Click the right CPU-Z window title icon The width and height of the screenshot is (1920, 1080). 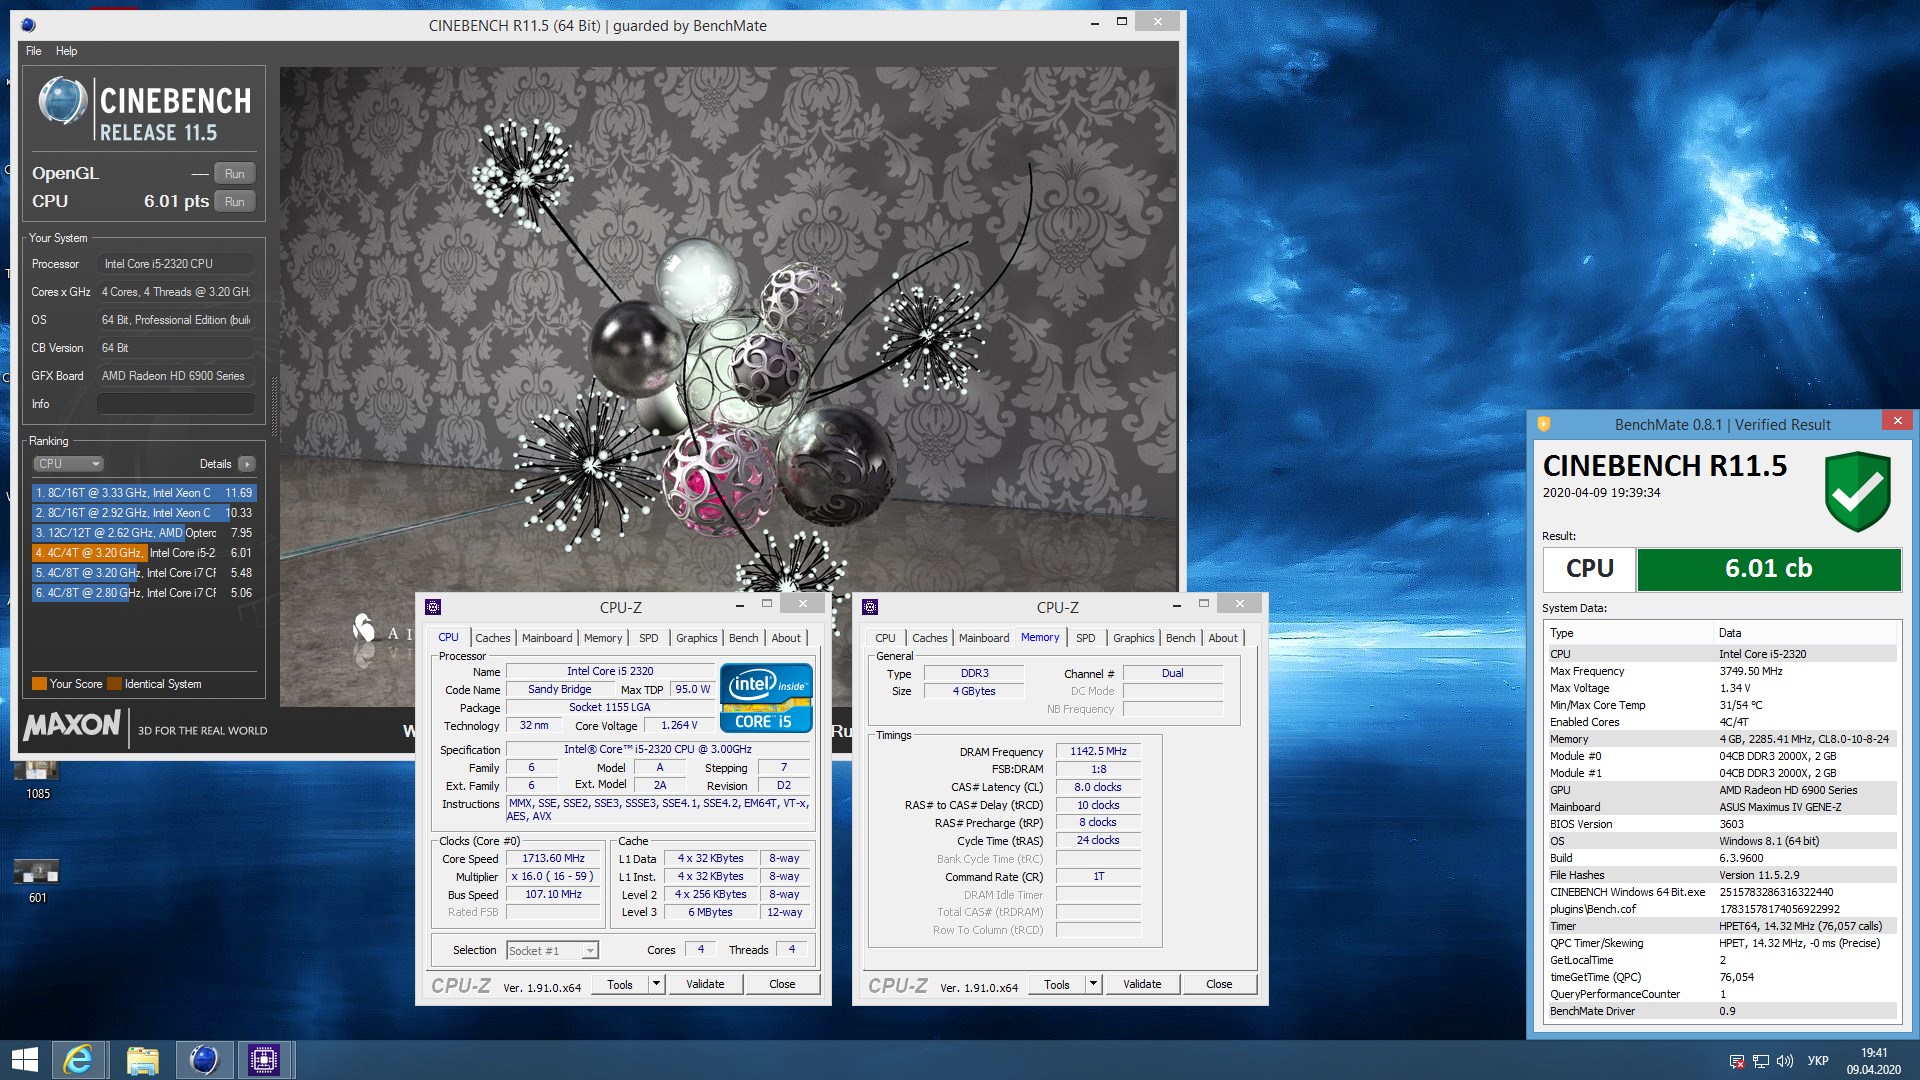point(870,607)
